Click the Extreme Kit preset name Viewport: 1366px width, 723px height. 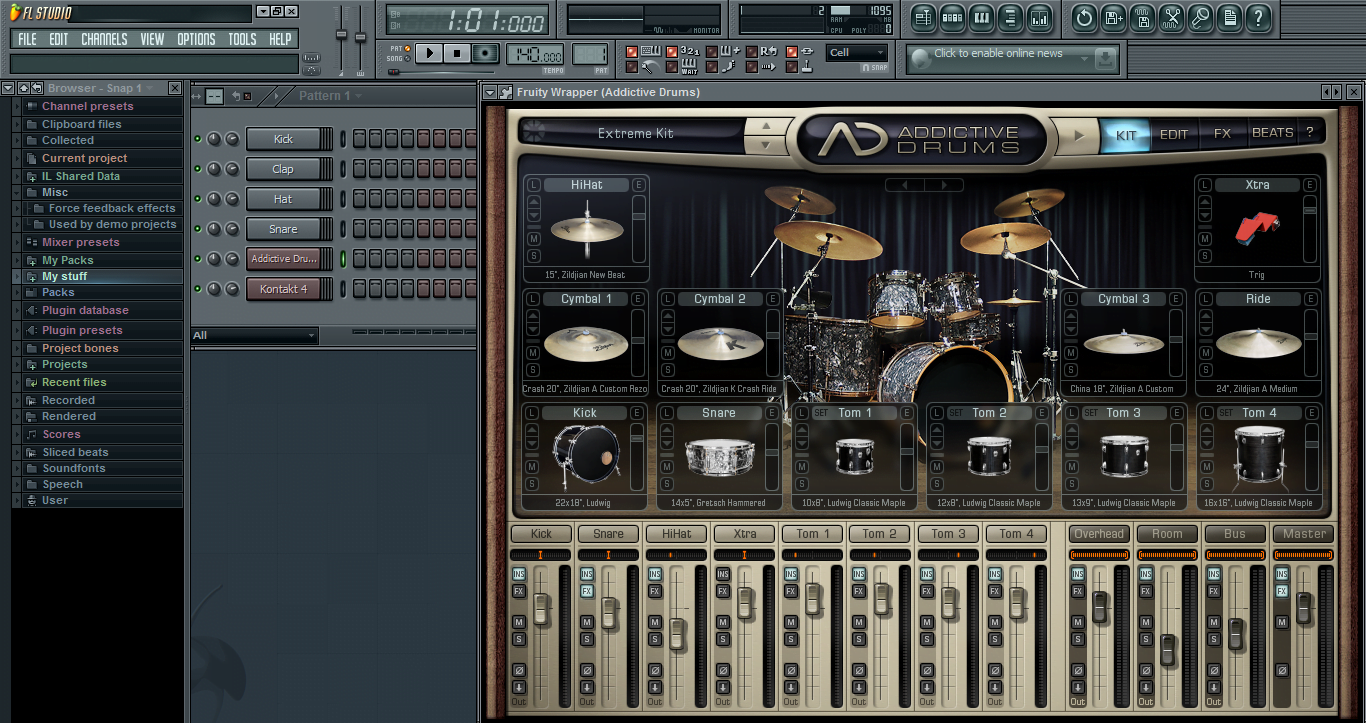(636, 134)
